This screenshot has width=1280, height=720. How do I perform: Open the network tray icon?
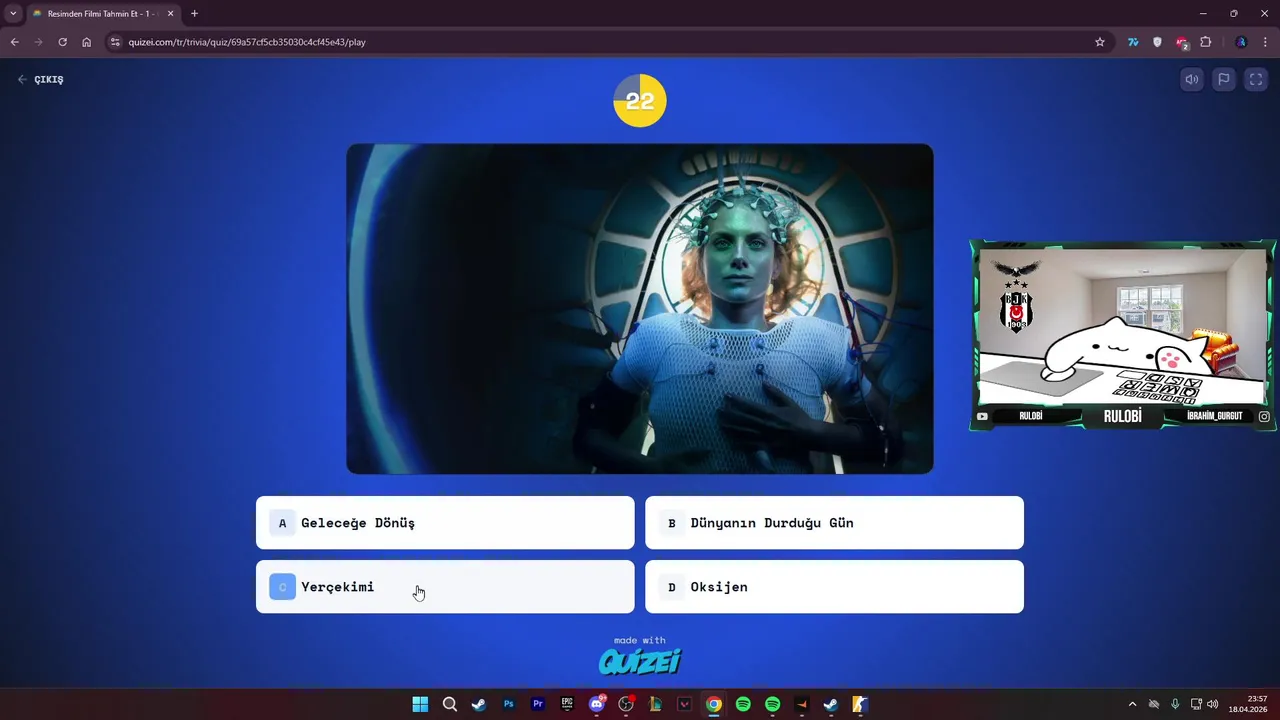[x=1196, y=704]
